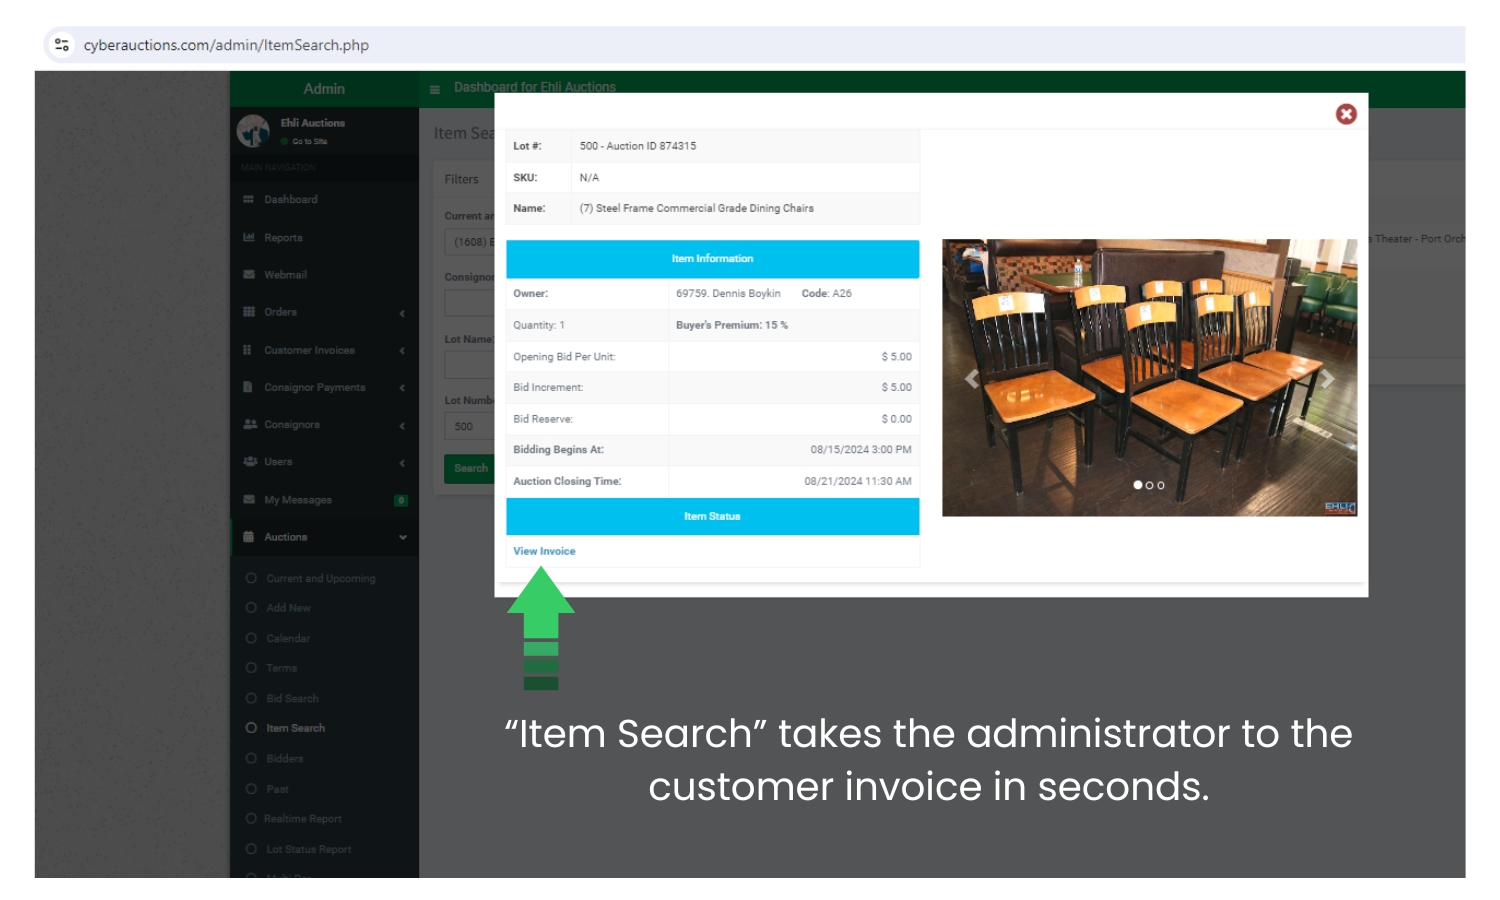The image size is (1500, 900).
Task: Select the first carousel dot indicator
Action: [x=1137, y=485]
